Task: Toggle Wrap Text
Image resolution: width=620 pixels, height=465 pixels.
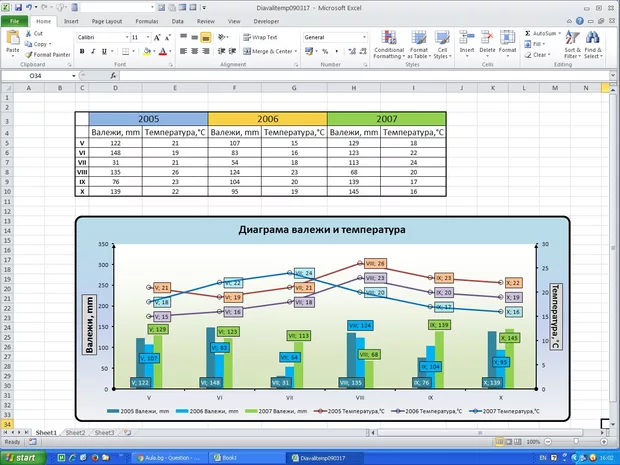Action: click(x=260, y=37)
